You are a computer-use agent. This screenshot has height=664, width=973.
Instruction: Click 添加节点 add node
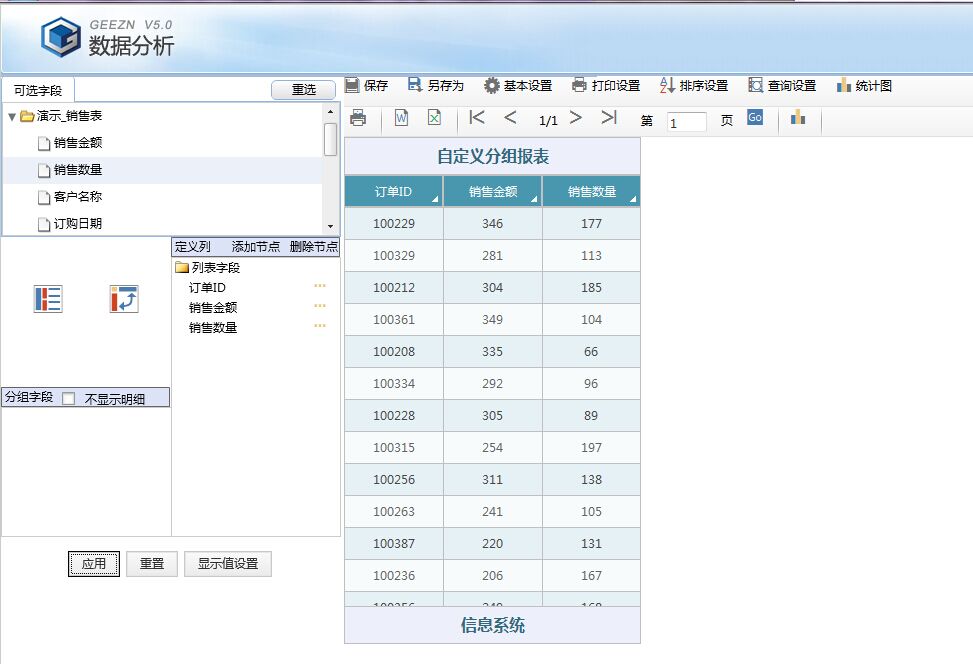click(x=256, y=246)
